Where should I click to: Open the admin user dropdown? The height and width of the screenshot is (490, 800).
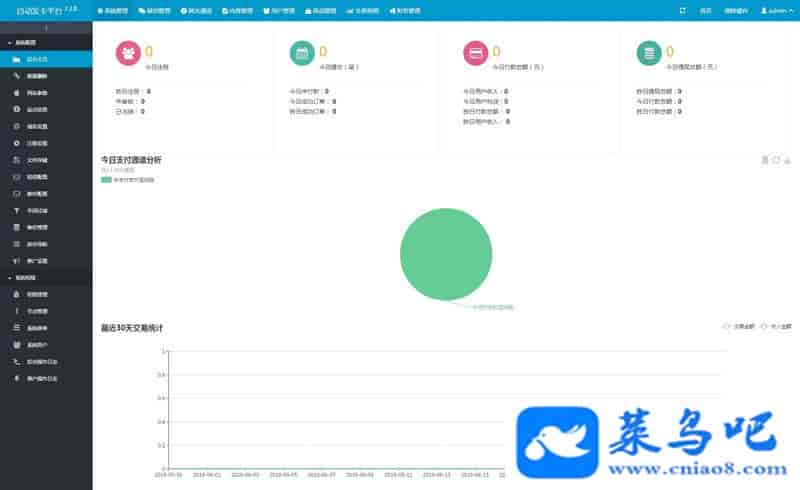point(777,11)
